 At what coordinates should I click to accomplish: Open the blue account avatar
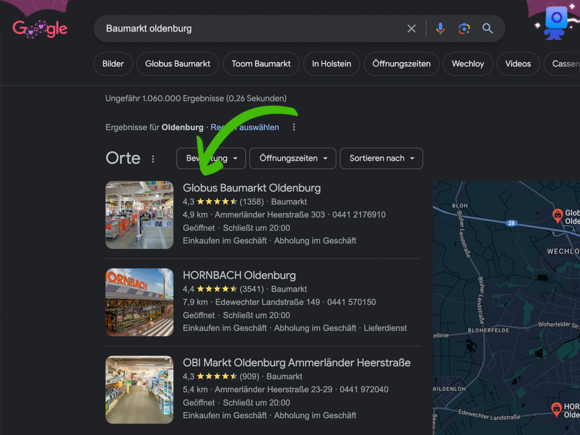point(555,23)
